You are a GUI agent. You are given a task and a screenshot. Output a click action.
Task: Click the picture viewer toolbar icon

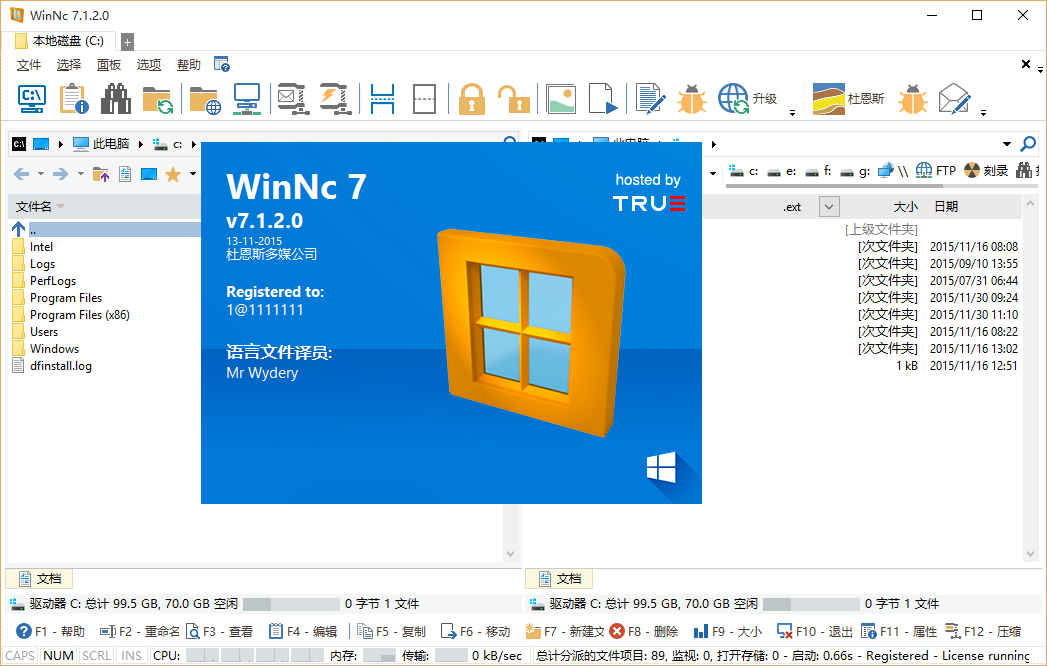(561, 99)
